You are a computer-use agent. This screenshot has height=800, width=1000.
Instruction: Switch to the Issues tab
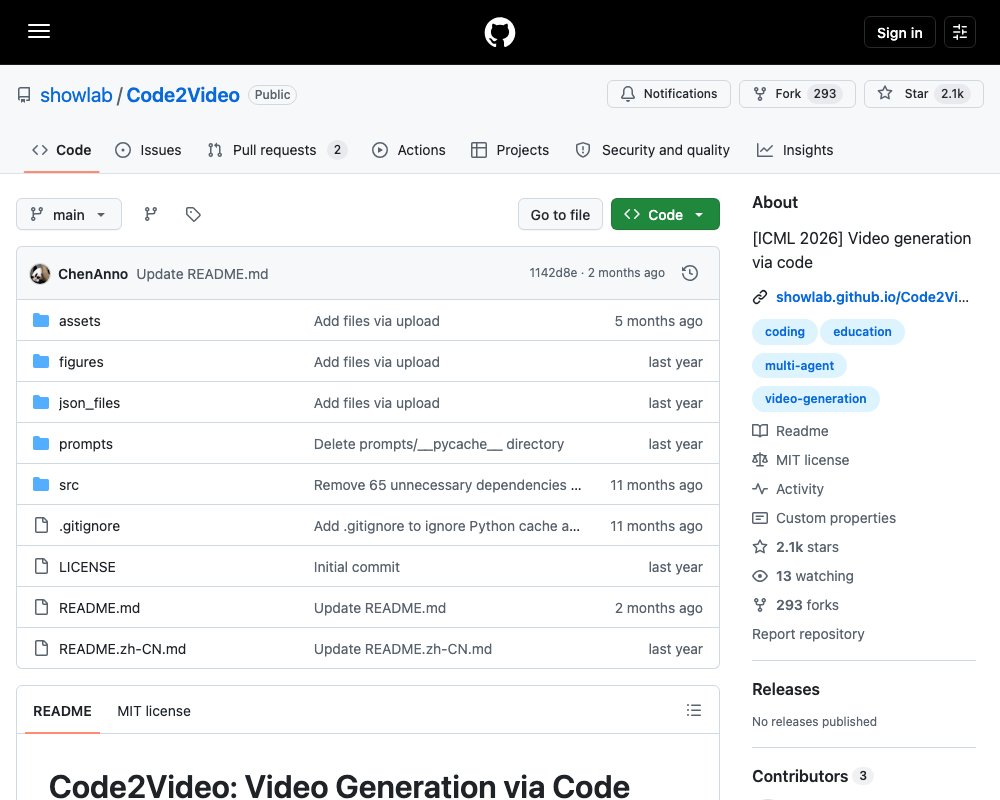148,150
